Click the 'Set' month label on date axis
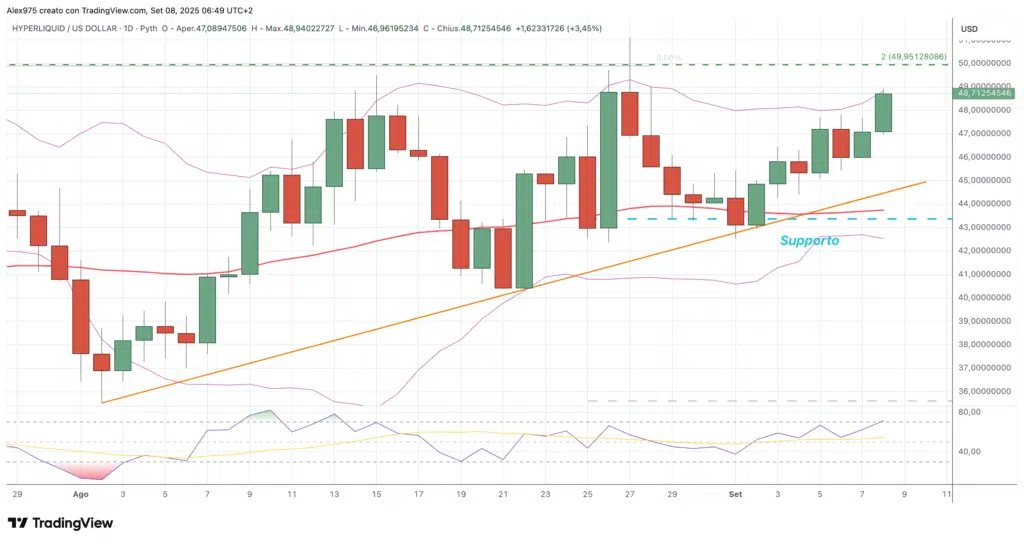 (x=736, y=494)
